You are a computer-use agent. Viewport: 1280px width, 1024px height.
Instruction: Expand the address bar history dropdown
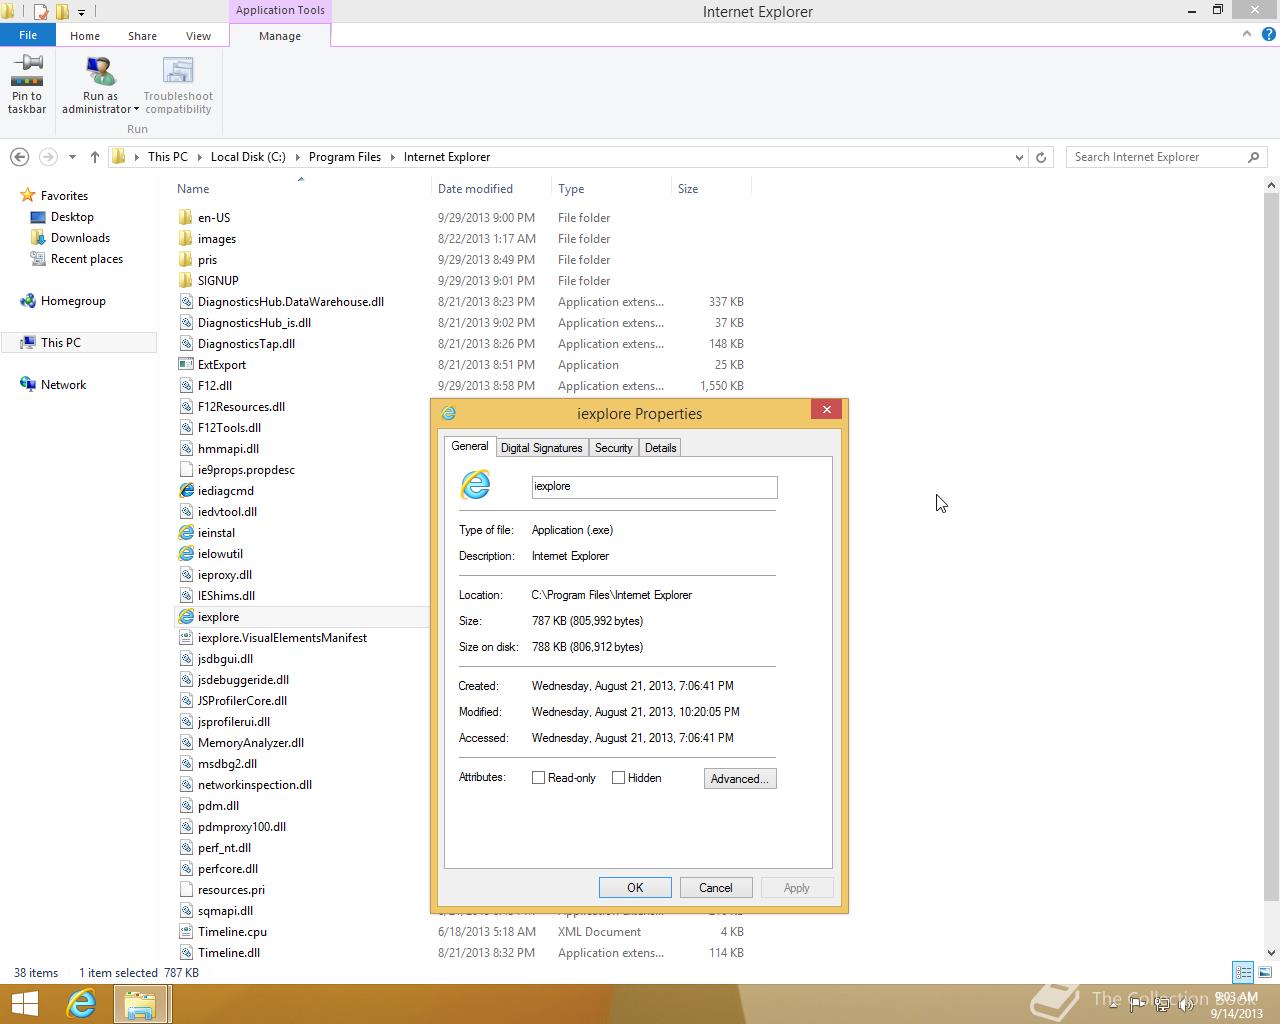[x=1019, y=157]
